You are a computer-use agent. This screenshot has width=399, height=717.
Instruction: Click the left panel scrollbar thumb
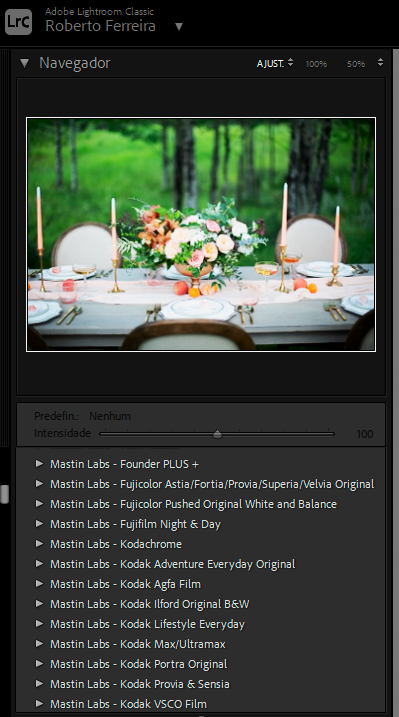coord(5,494)
